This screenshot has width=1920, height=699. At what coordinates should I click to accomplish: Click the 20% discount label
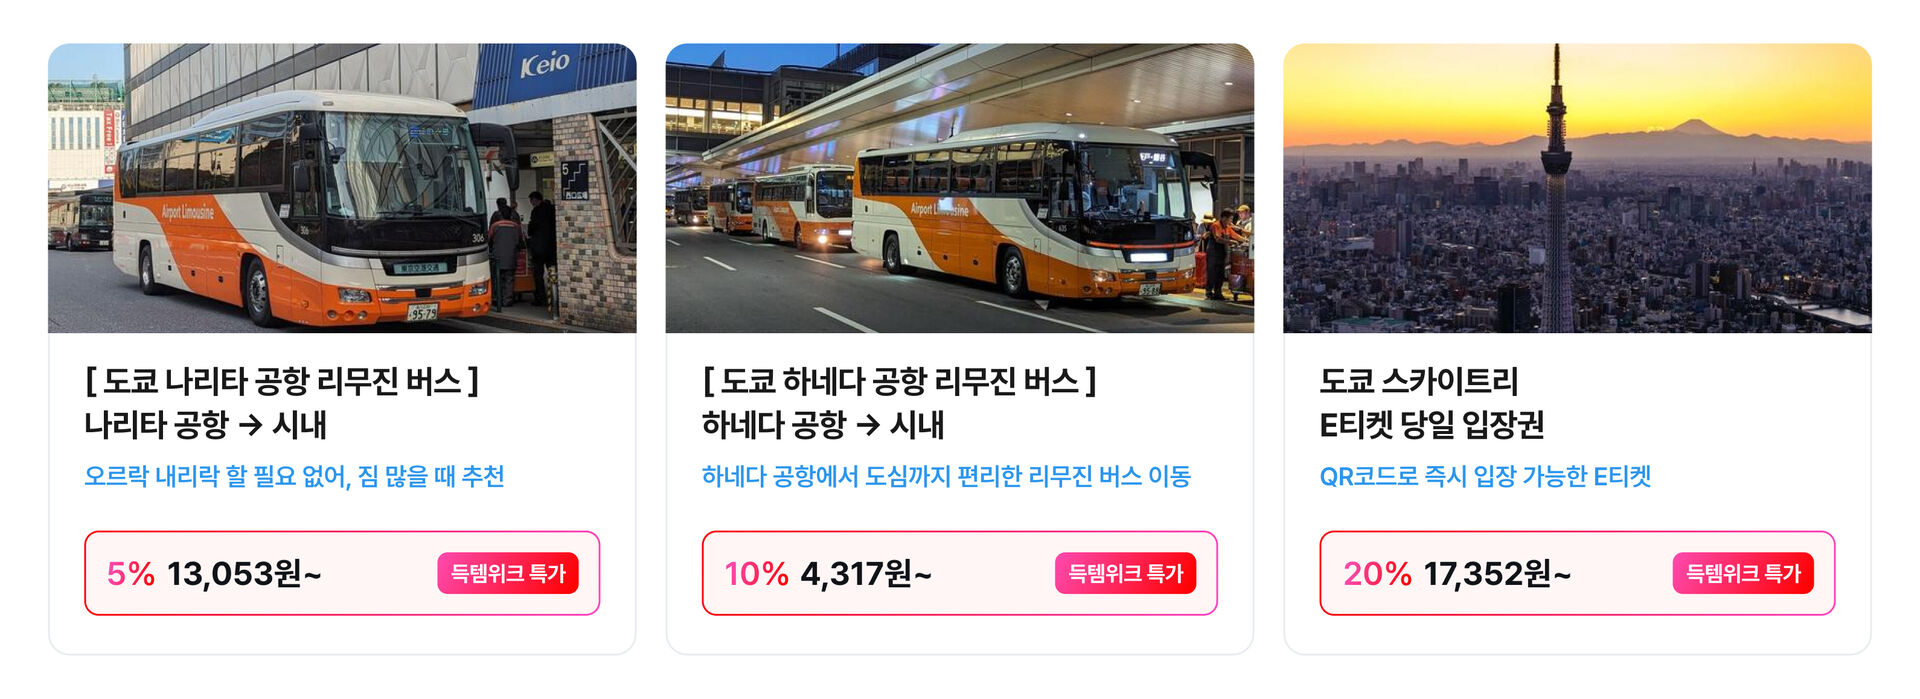[x=1377, y=574]
